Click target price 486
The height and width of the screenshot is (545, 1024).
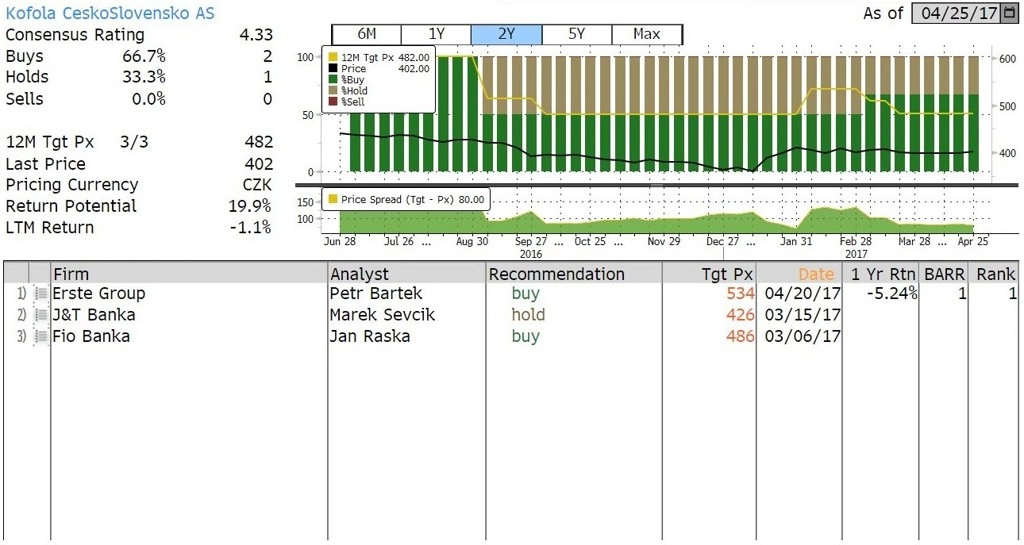[740, 337]
